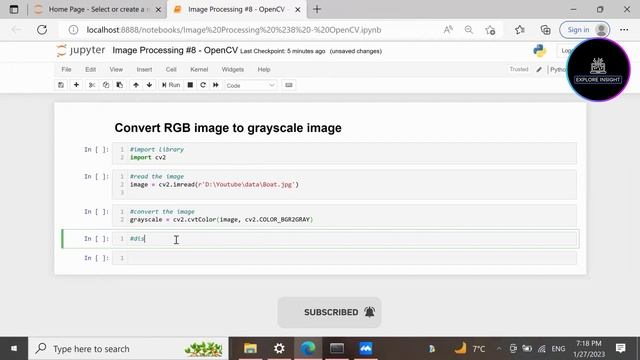640x360 pixels.
Task: Click the taskbar search box
Action: pyautogui.click(x=128, y=349)
